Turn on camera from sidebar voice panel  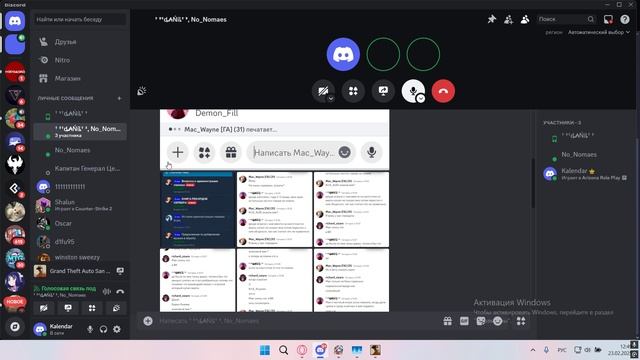44,308
